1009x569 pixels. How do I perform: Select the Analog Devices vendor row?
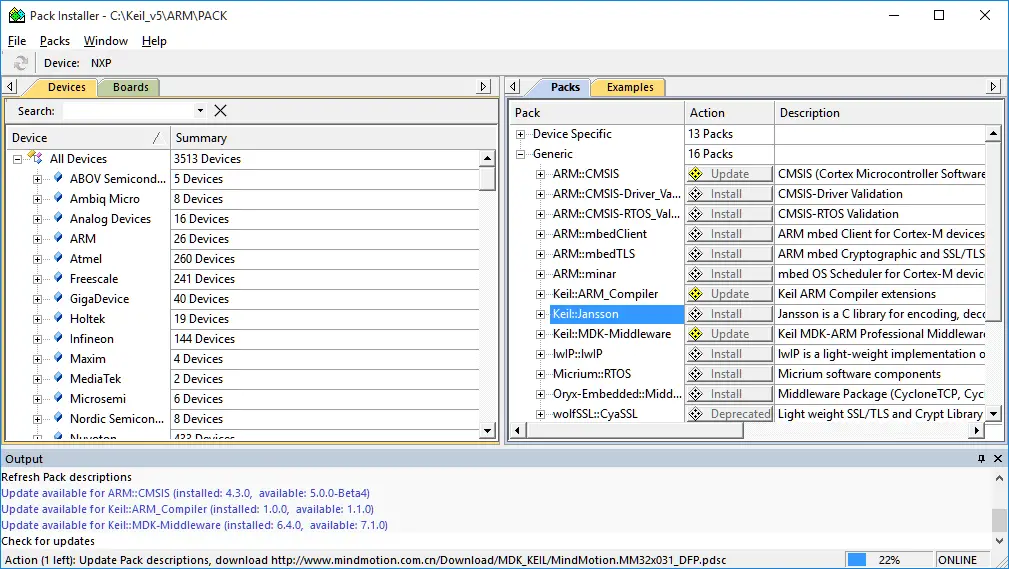click(x=110, y=219)
